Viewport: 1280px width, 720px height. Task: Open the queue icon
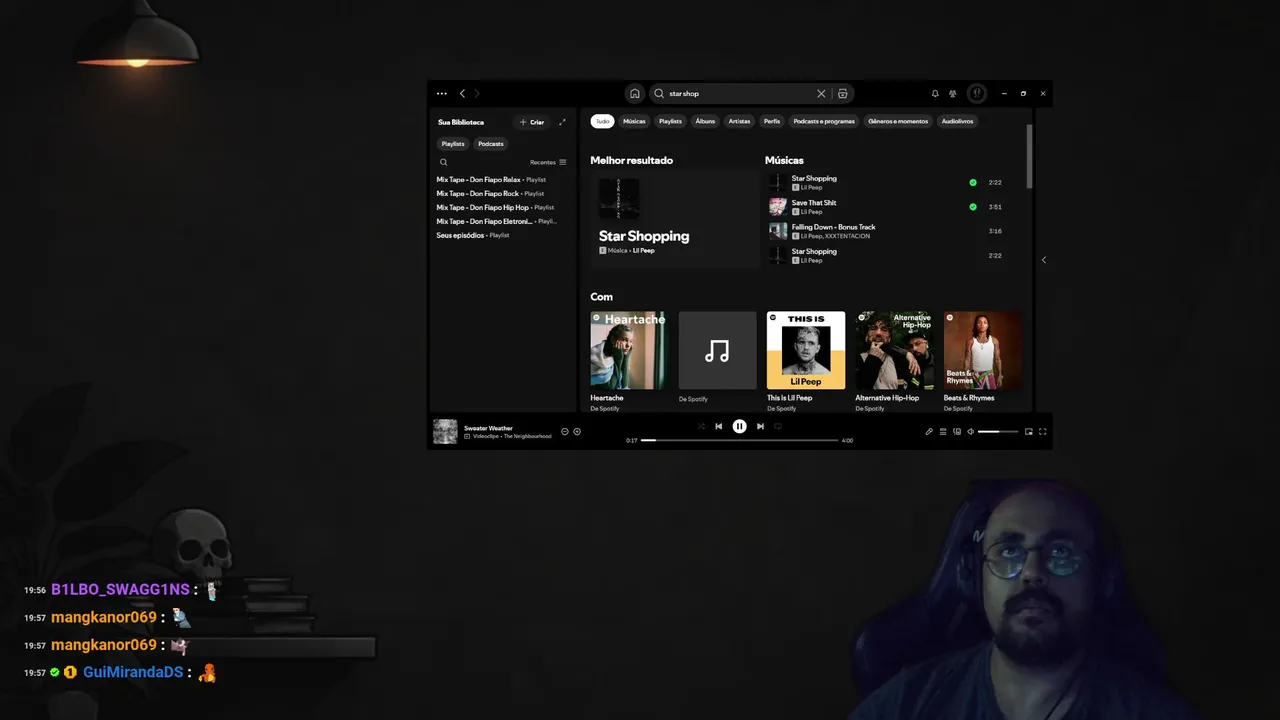click(x=943, y=431)
